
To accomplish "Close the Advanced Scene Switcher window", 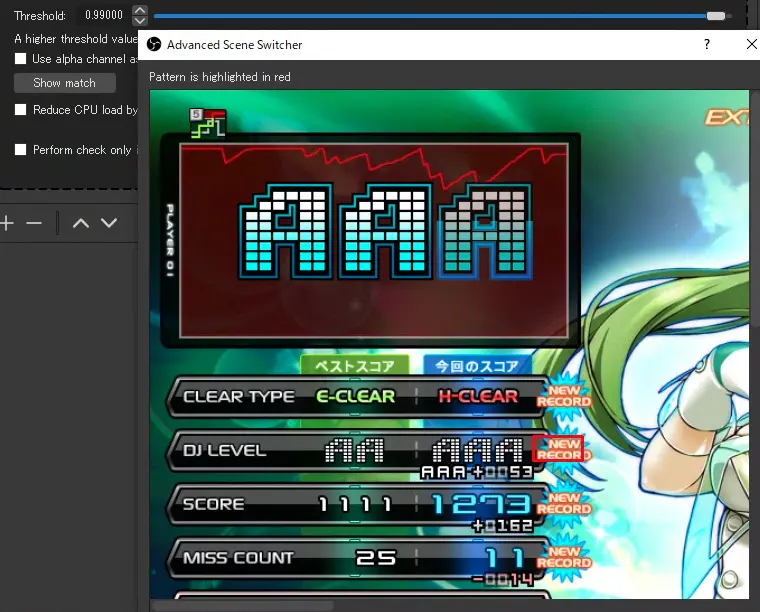I will [752, 45].
